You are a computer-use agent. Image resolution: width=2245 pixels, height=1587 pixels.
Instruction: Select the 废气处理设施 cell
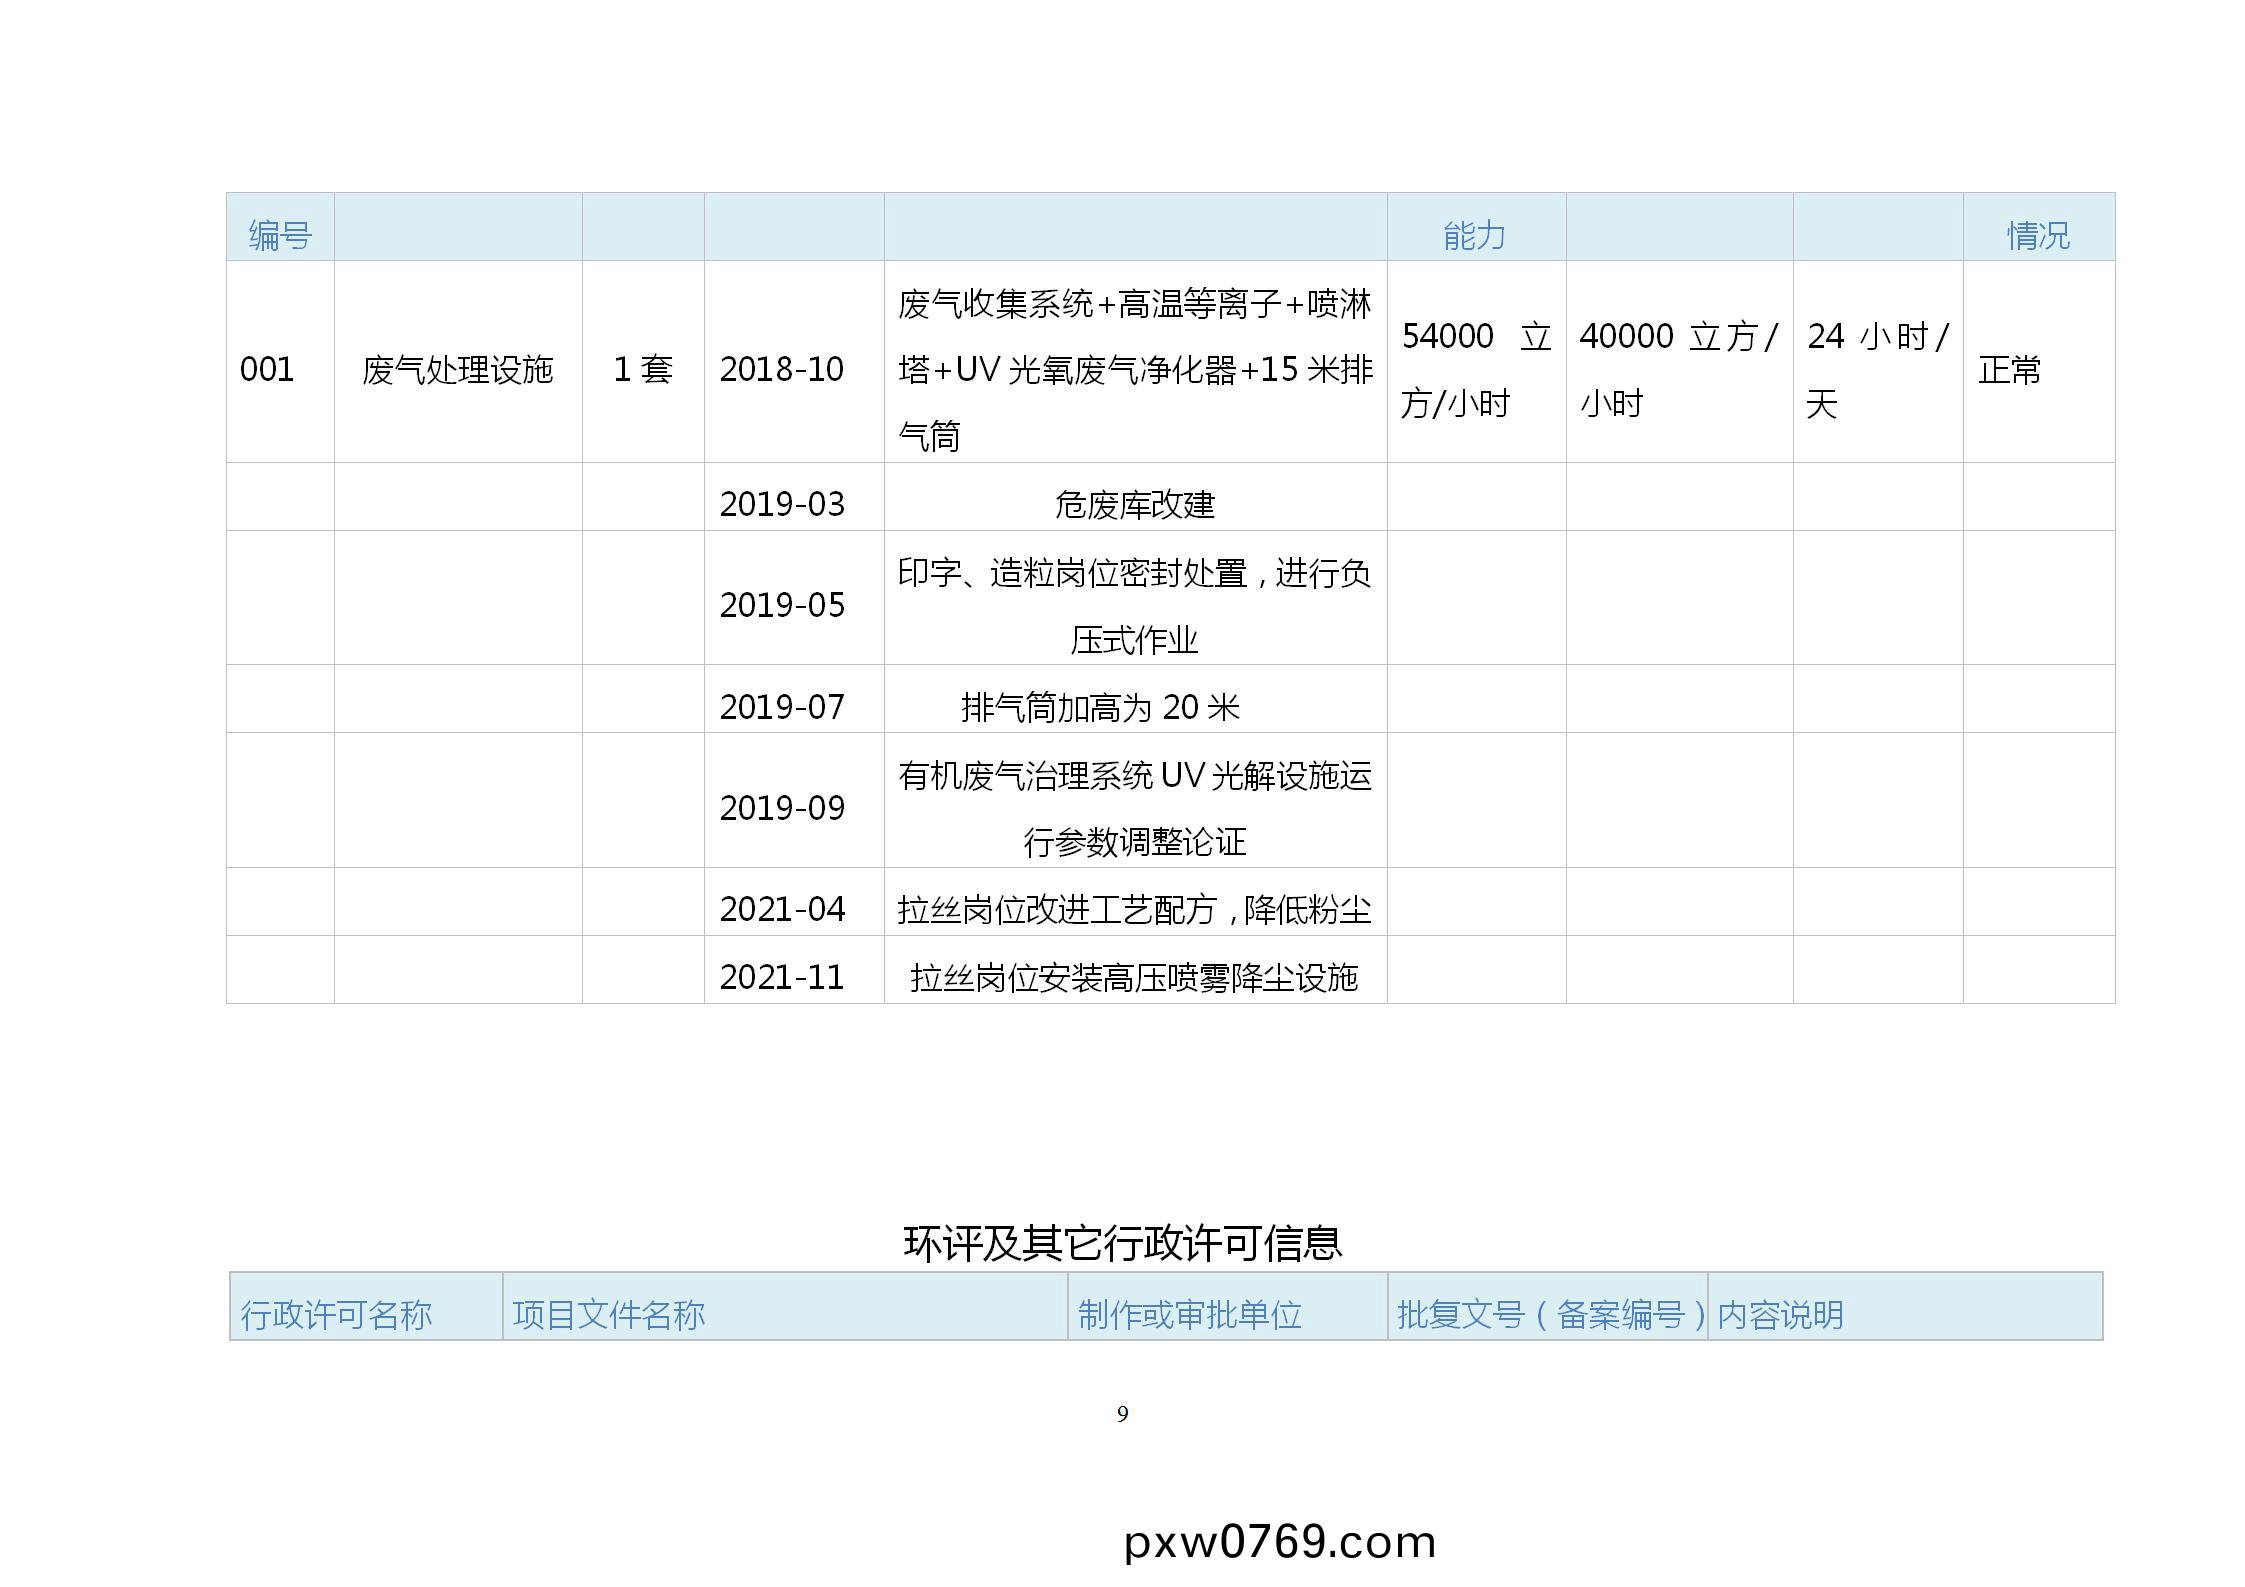[457, 369]
